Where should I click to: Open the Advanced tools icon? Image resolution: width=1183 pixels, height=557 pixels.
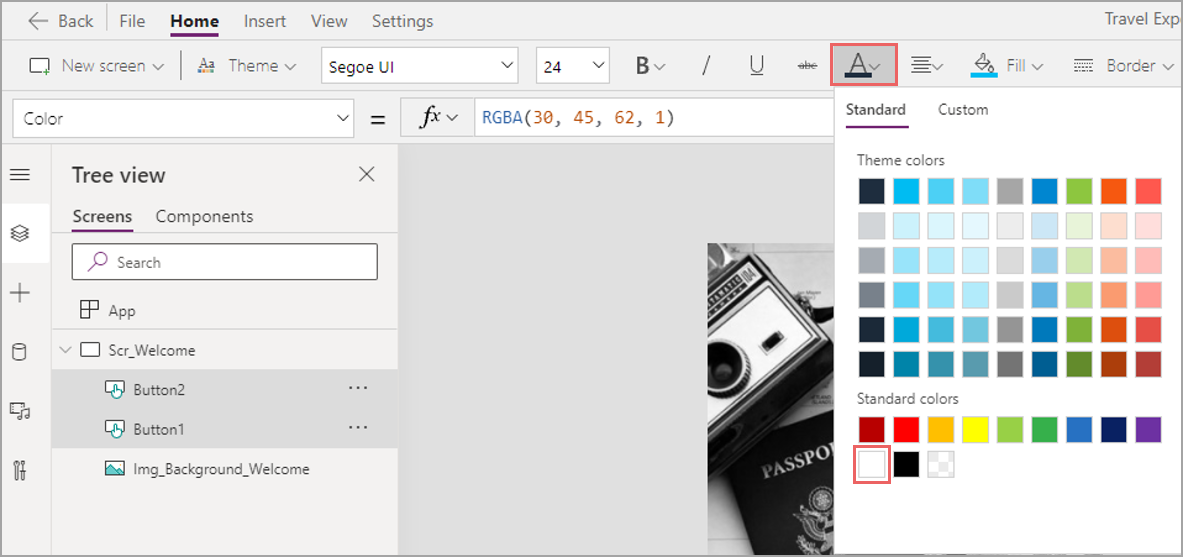20,469
